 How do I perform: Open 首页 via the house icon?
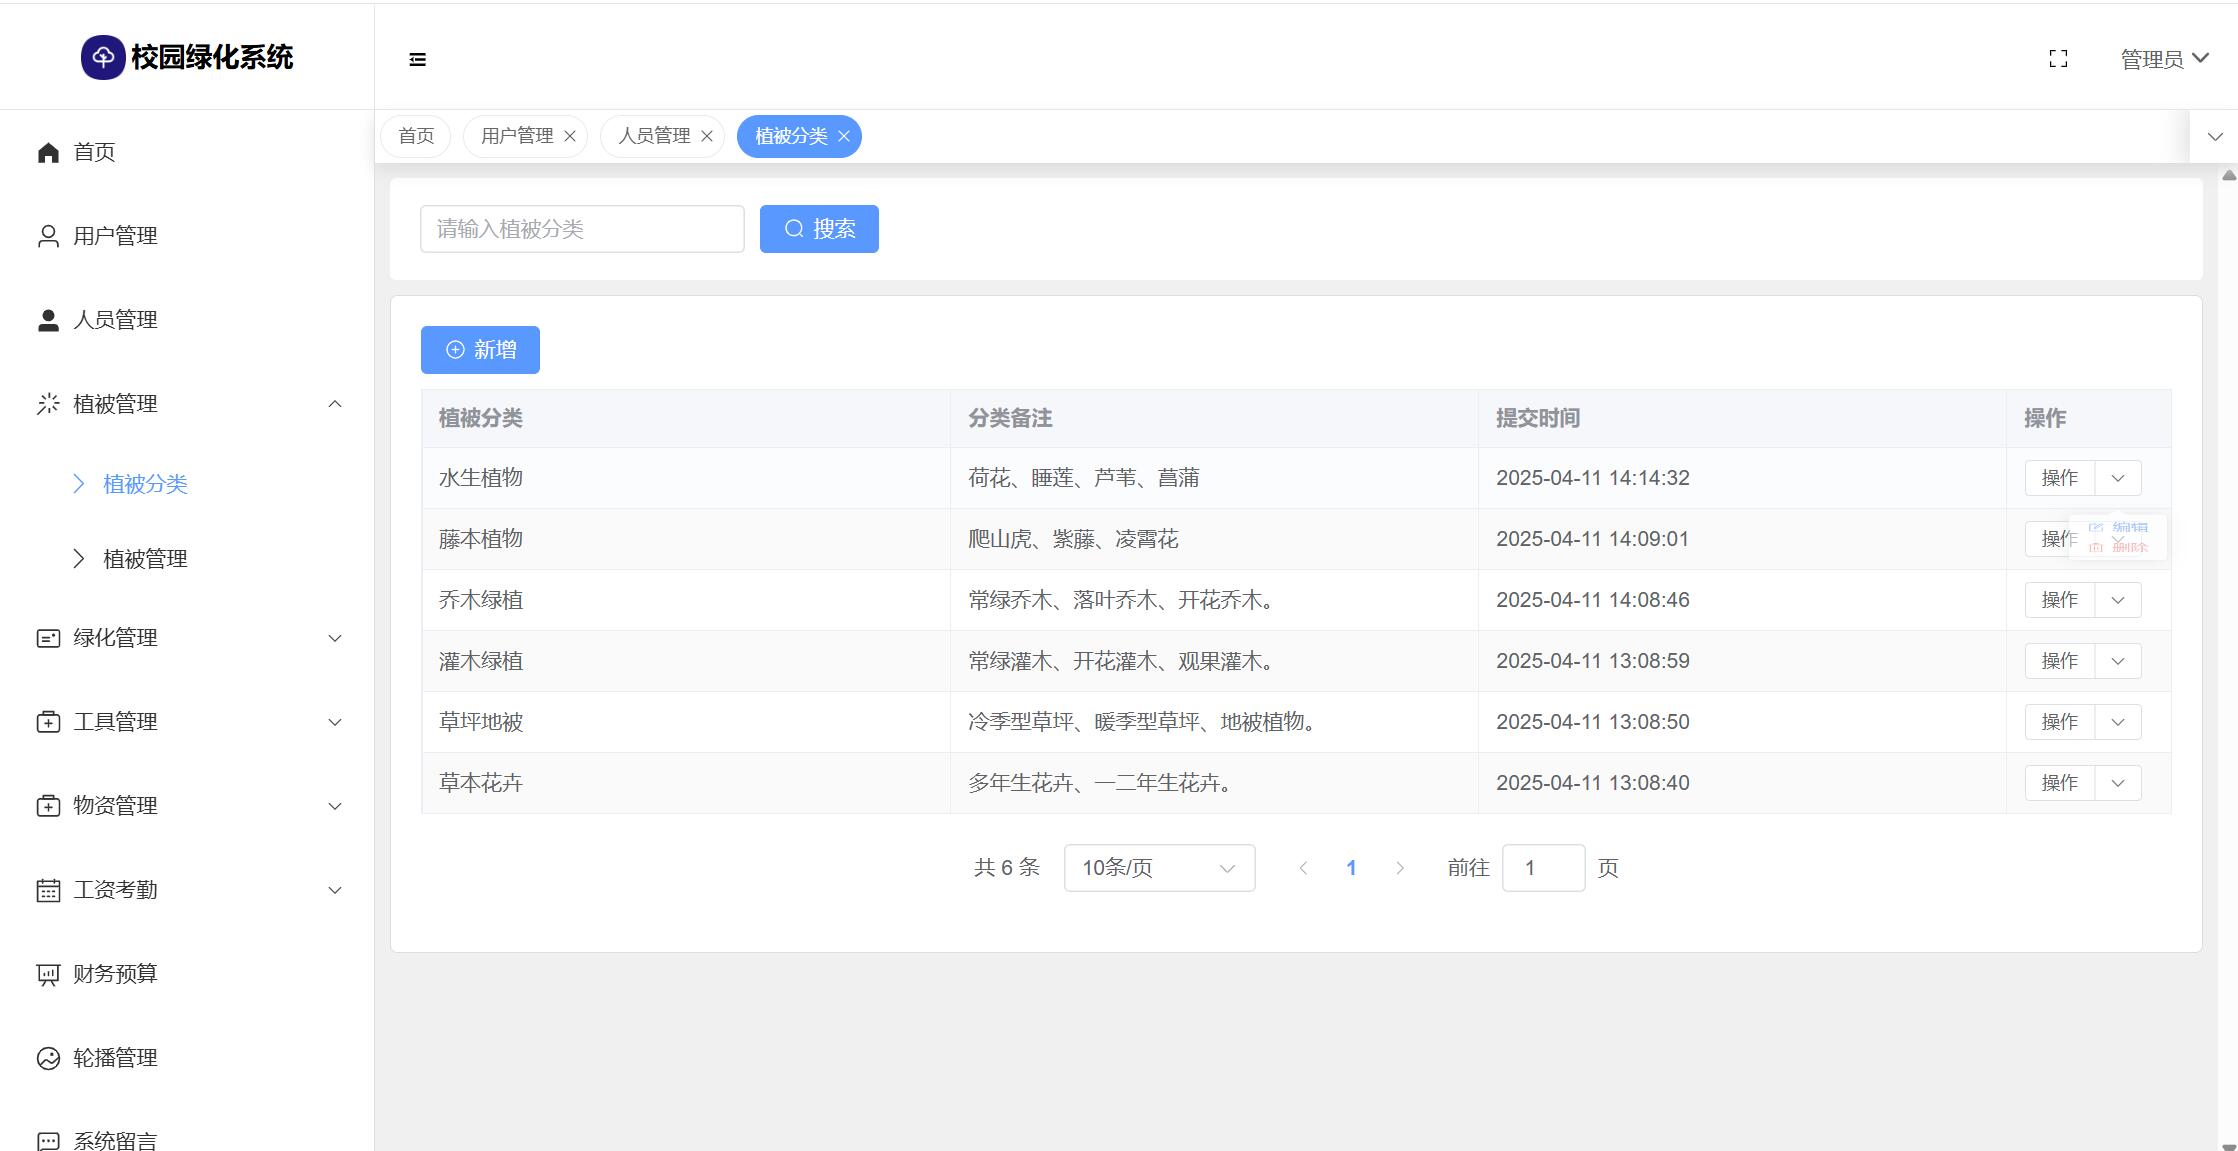coord(48,152)
